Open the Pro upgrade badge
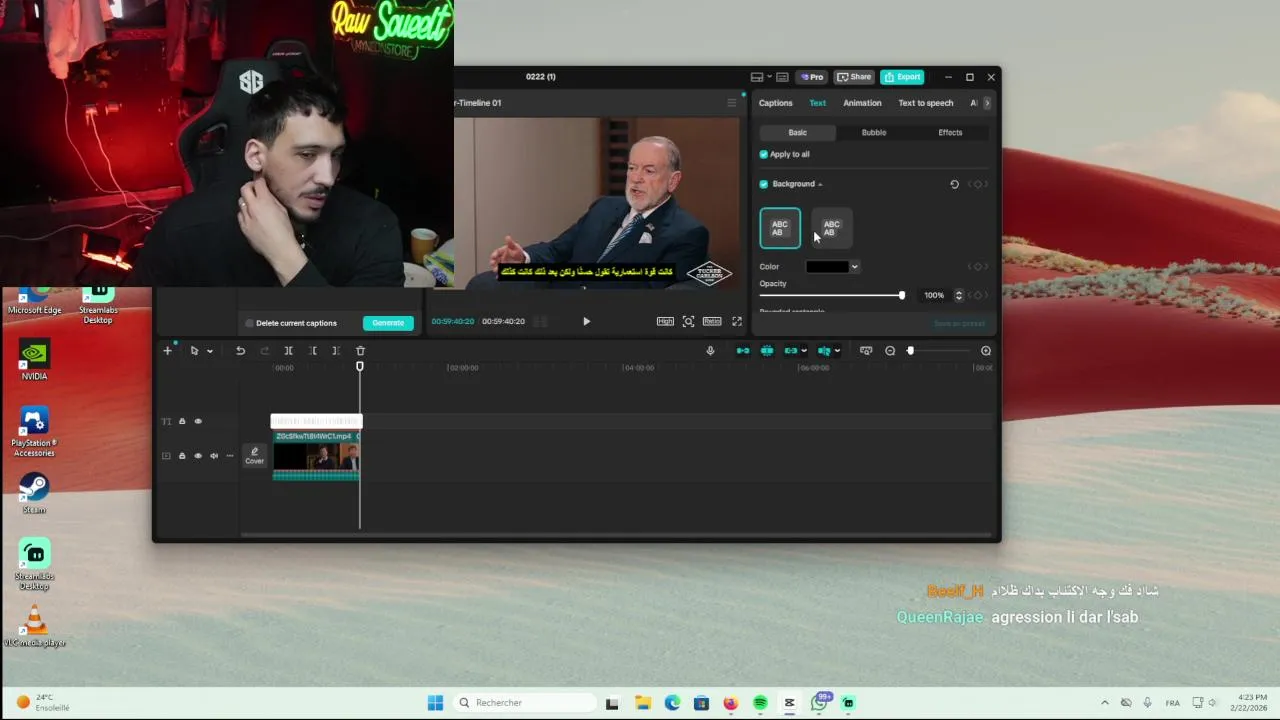Viewport: 1280px width, 720px height. (x=812, y=77)
